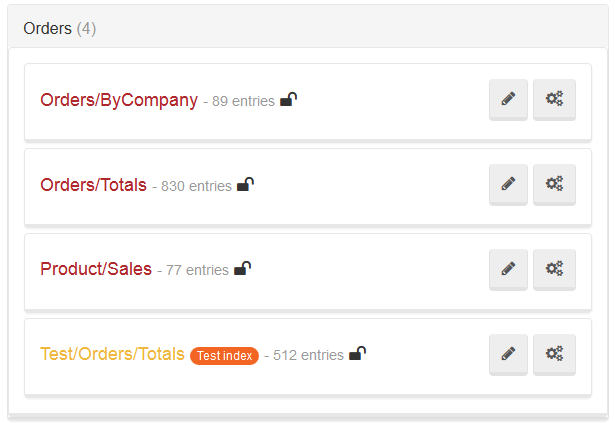Open the Test/Orders/Totals index link
This screenshot has width=615, height=423.
(112, 354)
